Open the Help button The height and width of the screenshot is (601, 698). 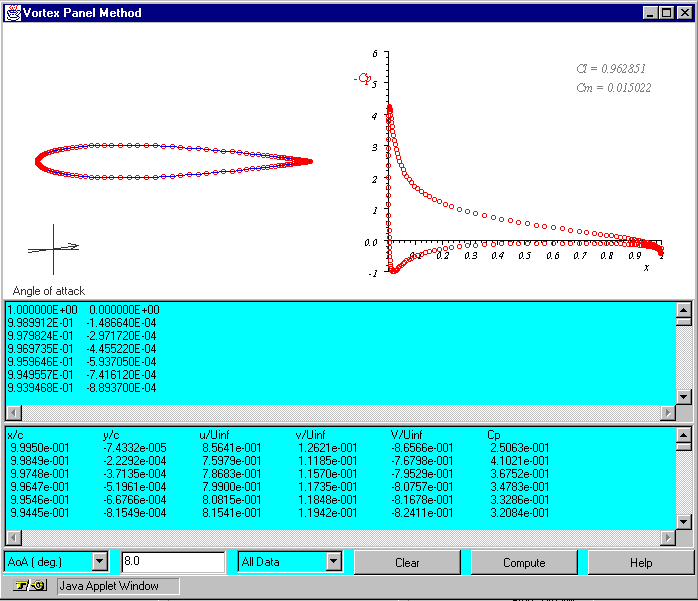[641, 563]
